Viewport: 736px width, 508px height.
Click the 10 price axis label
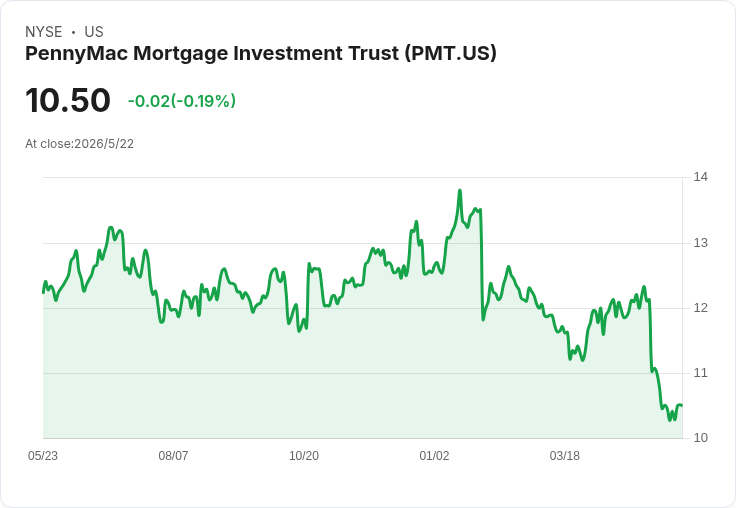point(700,438)
